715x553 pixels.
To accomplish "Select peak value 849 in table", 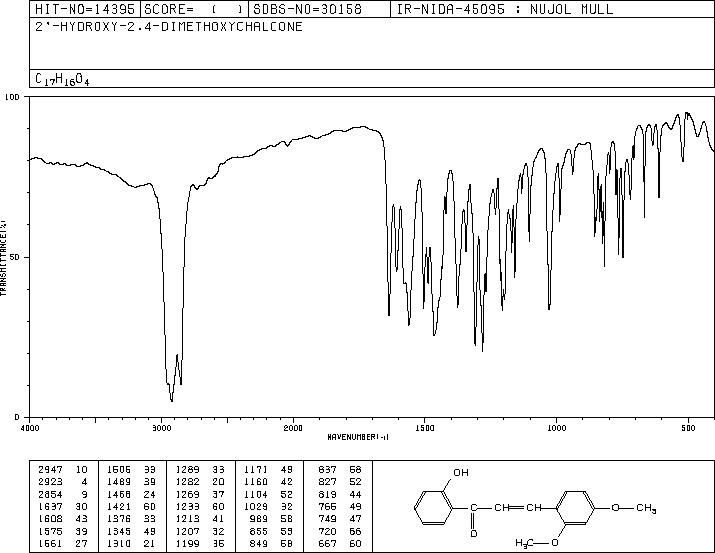I will [x=259, y=543].
